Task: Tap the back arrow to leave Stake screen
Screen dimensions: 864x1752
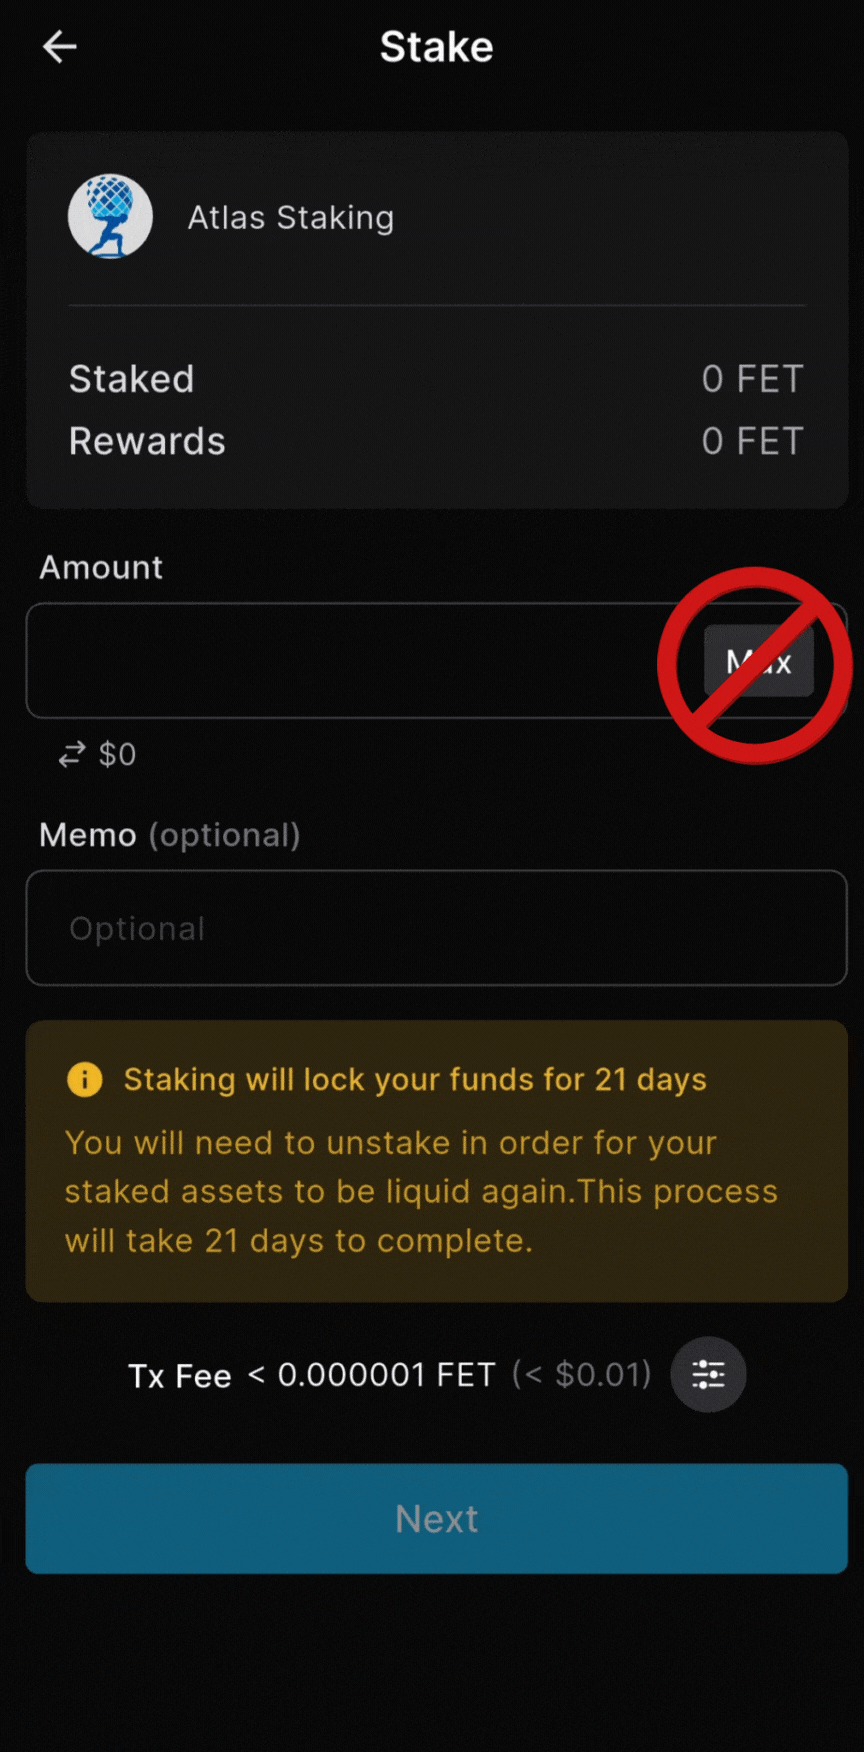Action: [59, 46]
